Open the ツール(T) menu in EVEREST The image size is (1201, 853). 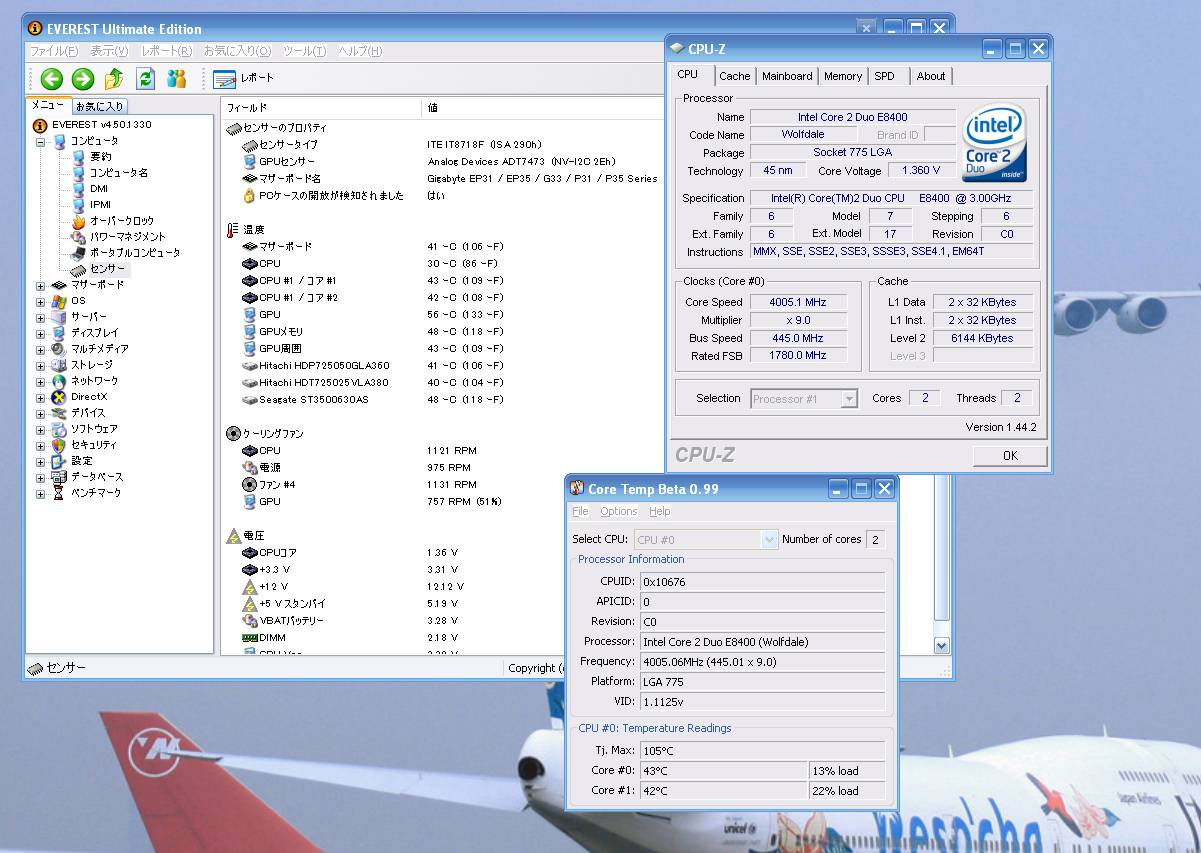[304, 51]
